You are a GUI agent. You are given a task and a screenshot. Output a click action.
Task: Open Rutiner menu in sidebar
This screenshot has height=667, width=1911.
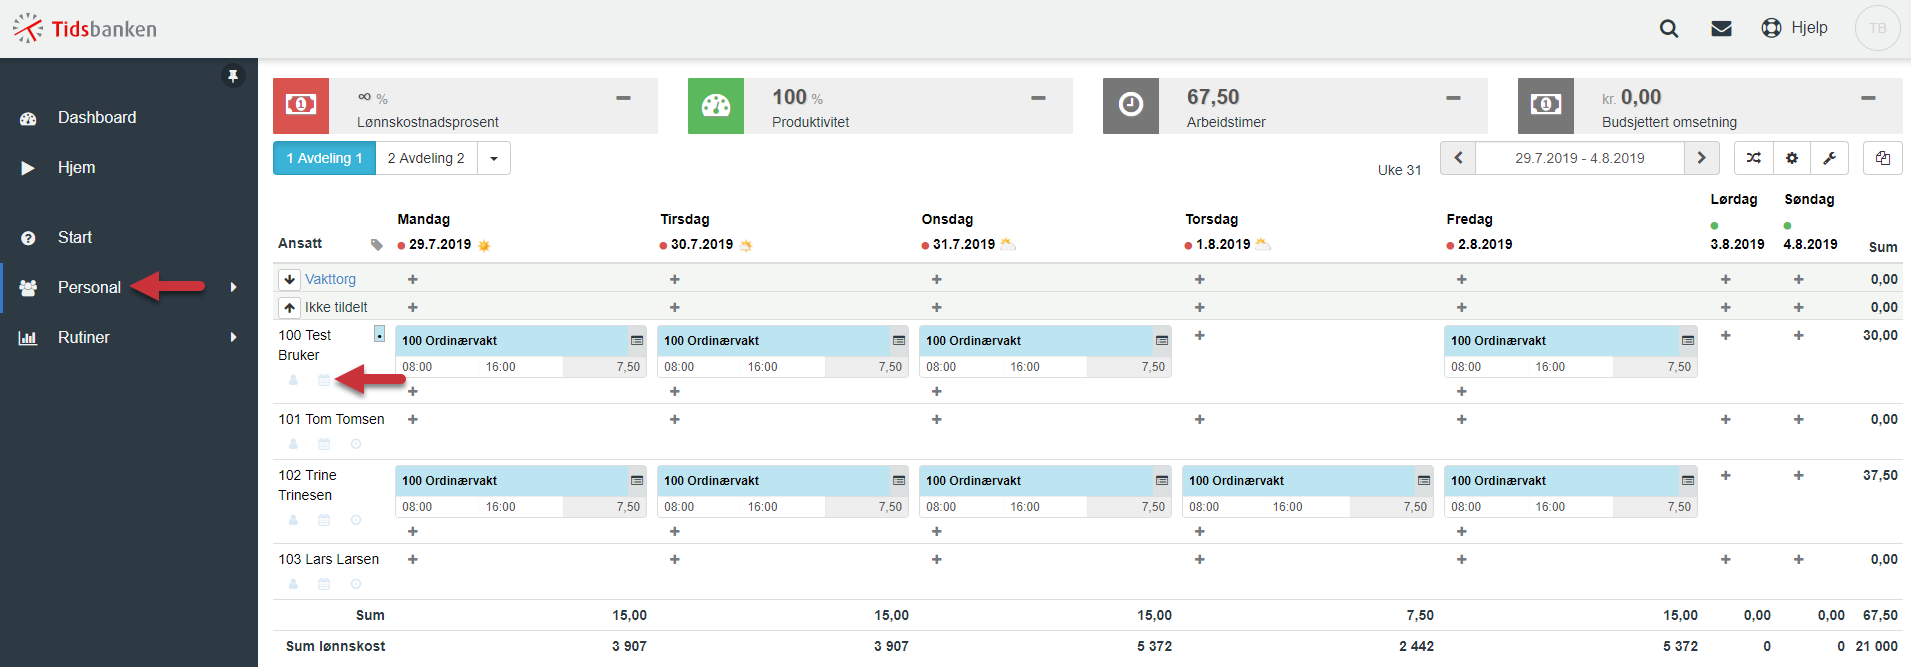pos(84,338)
